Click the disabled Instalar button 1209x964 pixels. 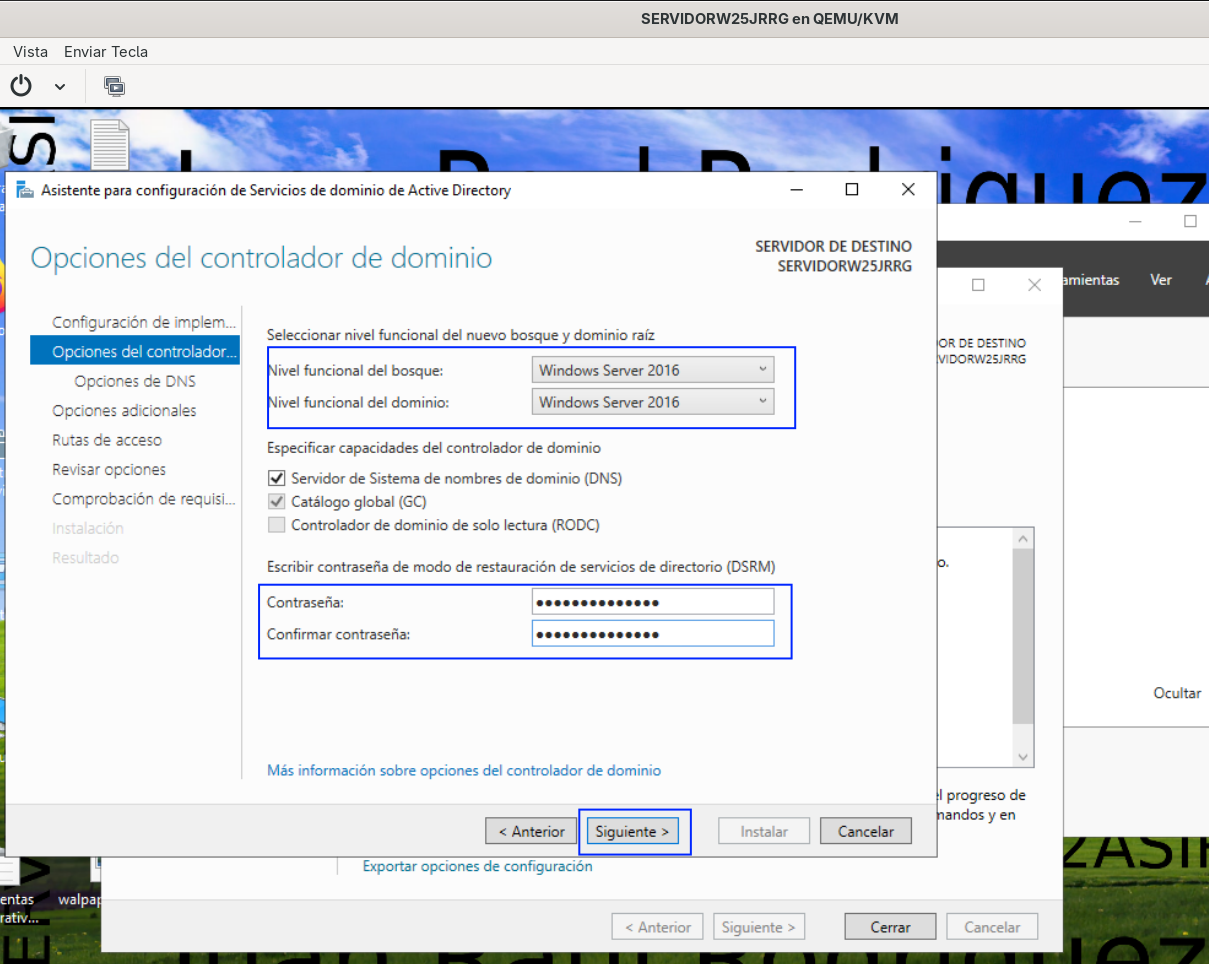tap(764, 831)
